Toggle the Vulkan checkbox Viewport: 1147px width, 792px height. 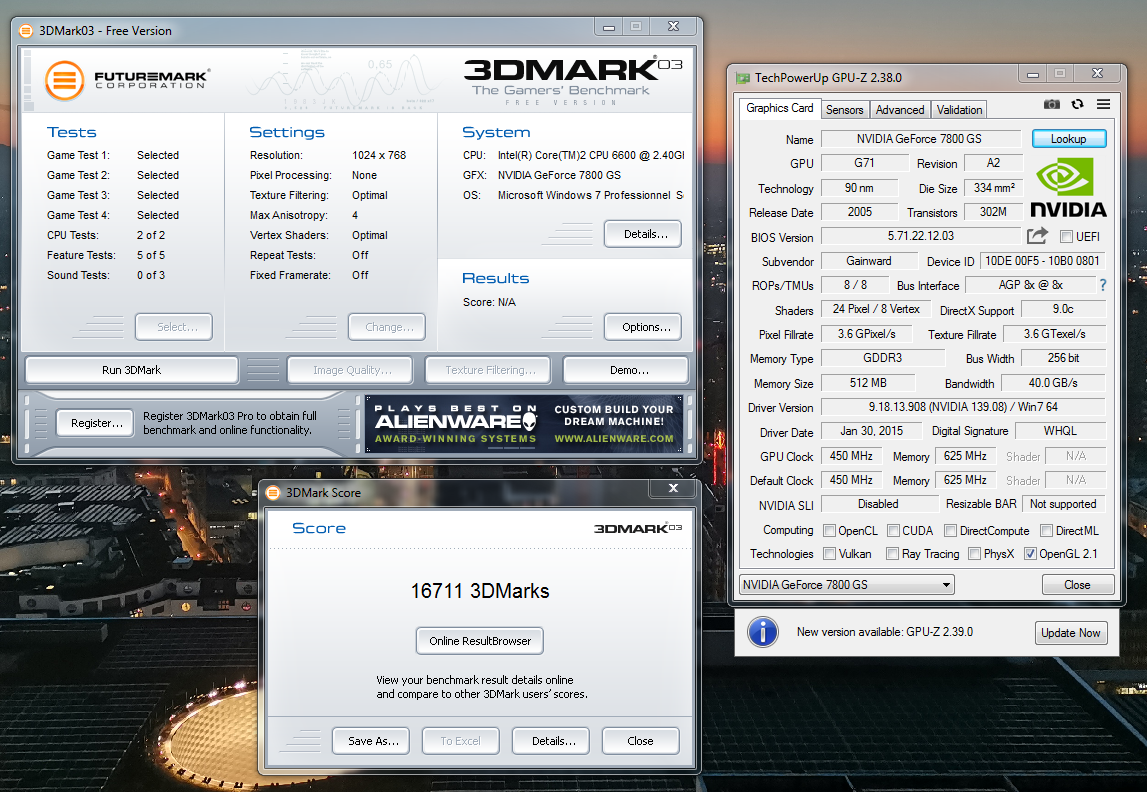pyautogui.click(x=830, y=554)
